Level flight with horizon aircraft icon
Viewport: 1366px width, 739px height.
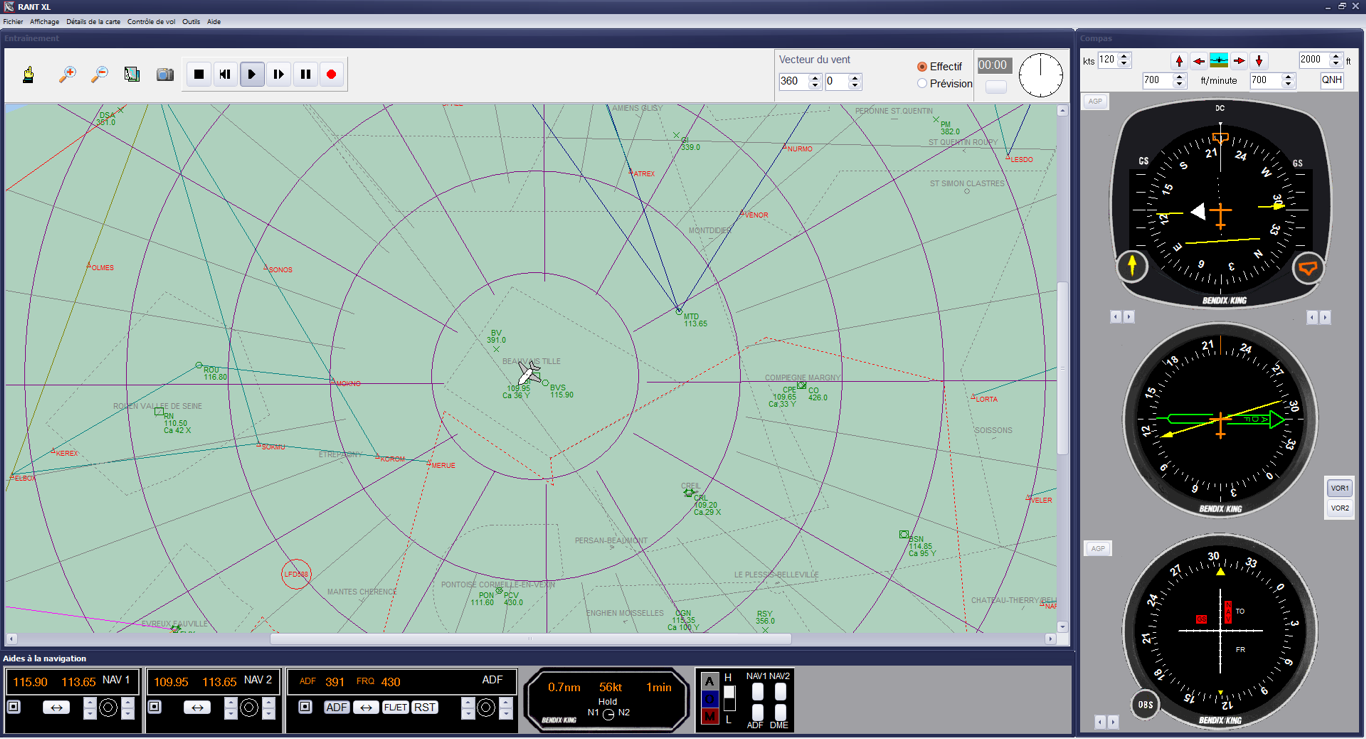[1219, 61]
